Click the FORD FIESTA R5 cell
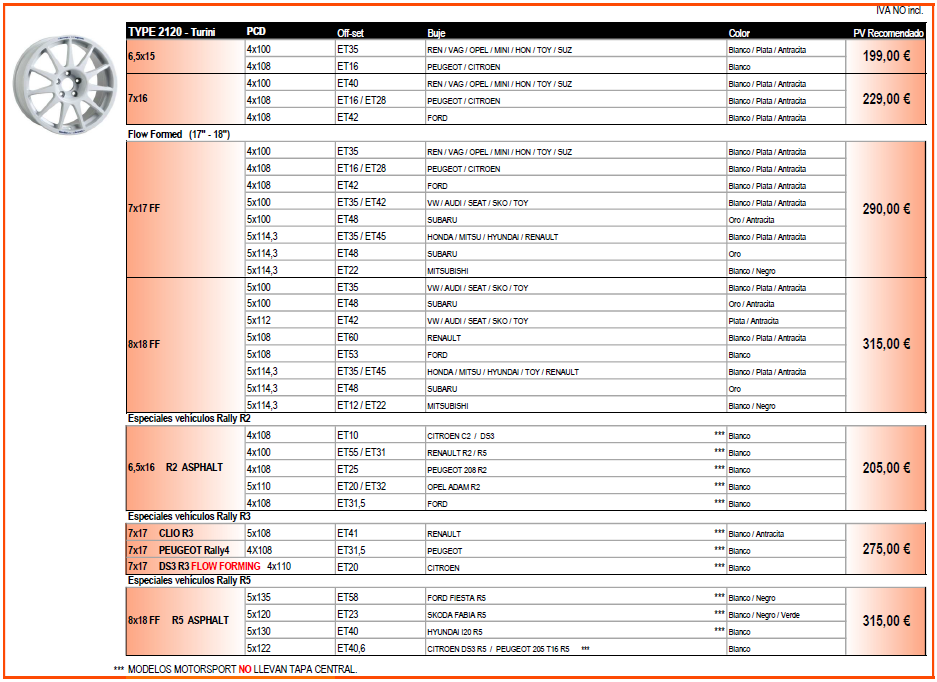937x682 pixels. pyautogui.click(x=456, y=598)
